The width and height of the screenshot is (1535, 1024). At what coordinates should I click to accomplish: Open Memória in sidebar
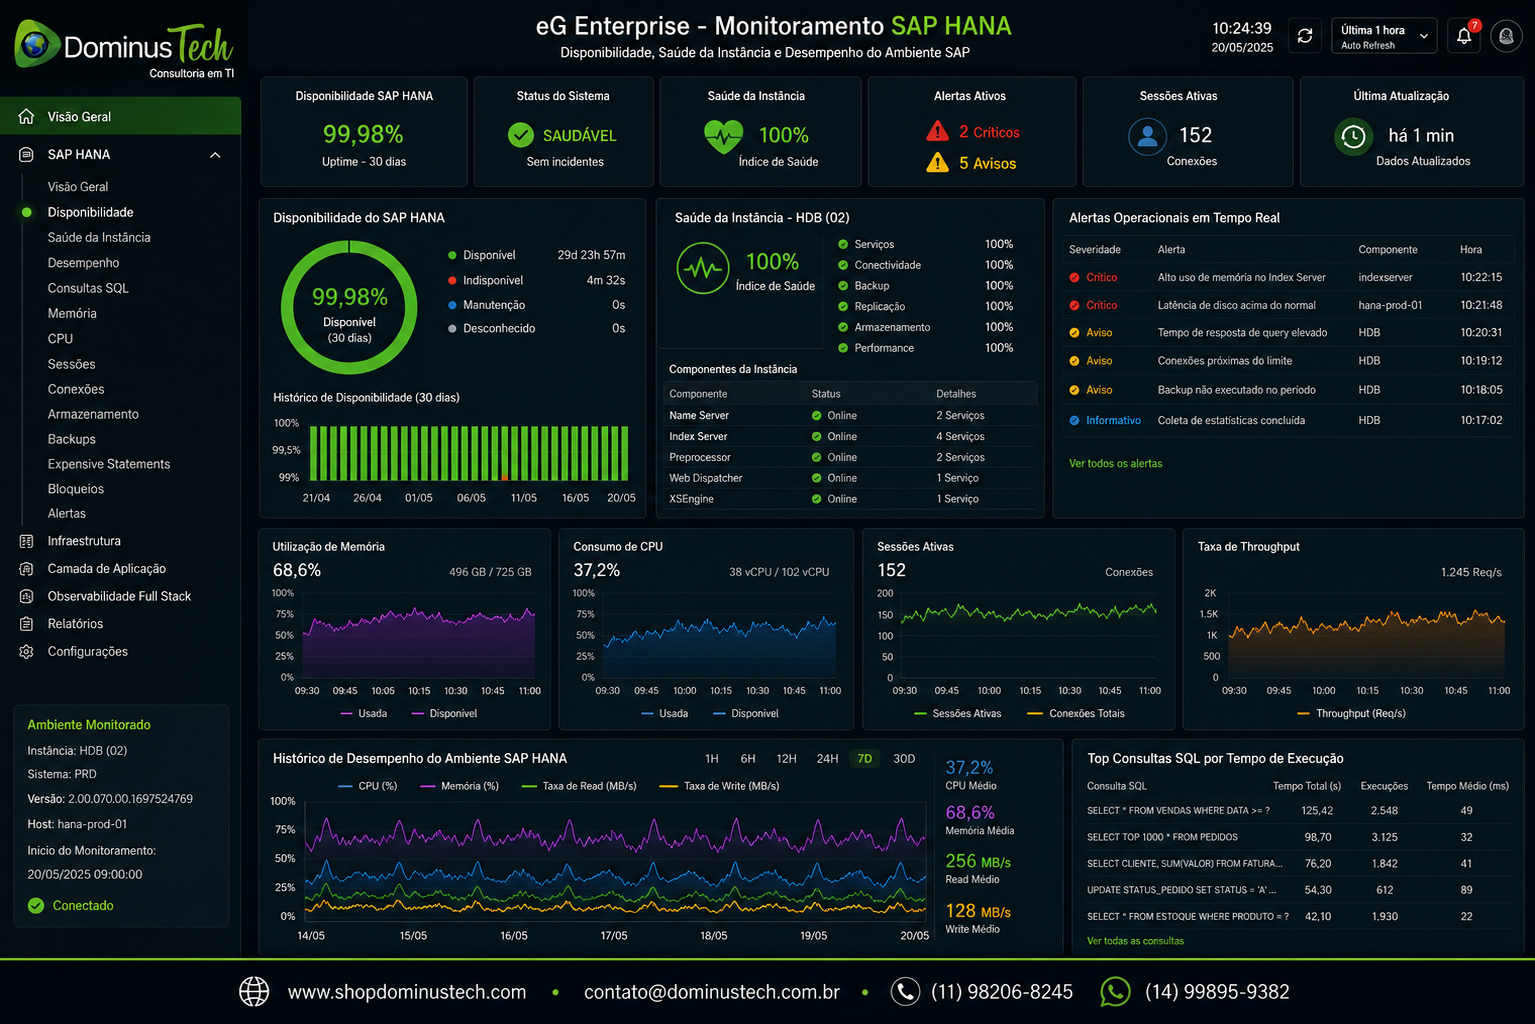coord(72,313)
